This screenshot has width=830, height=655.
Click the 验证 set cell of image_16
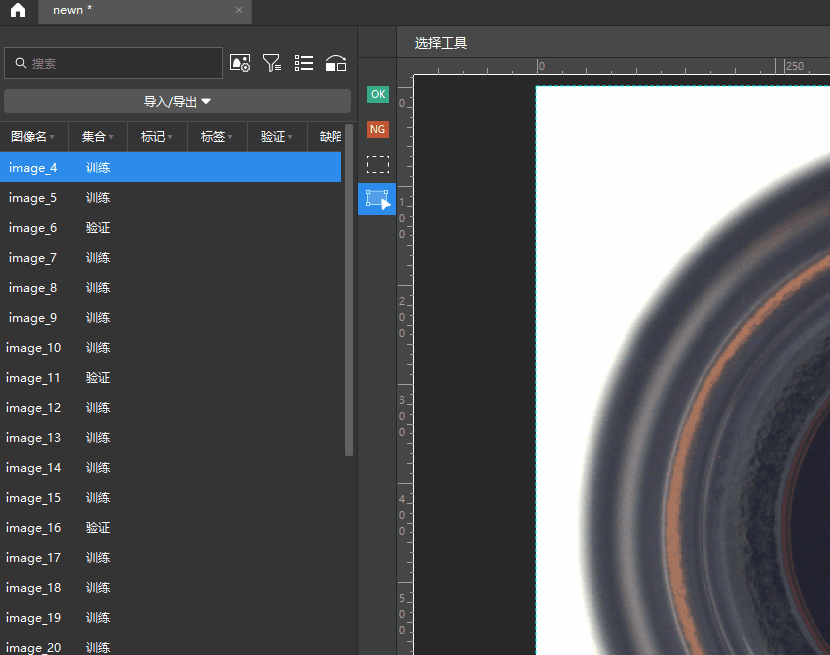98,527
